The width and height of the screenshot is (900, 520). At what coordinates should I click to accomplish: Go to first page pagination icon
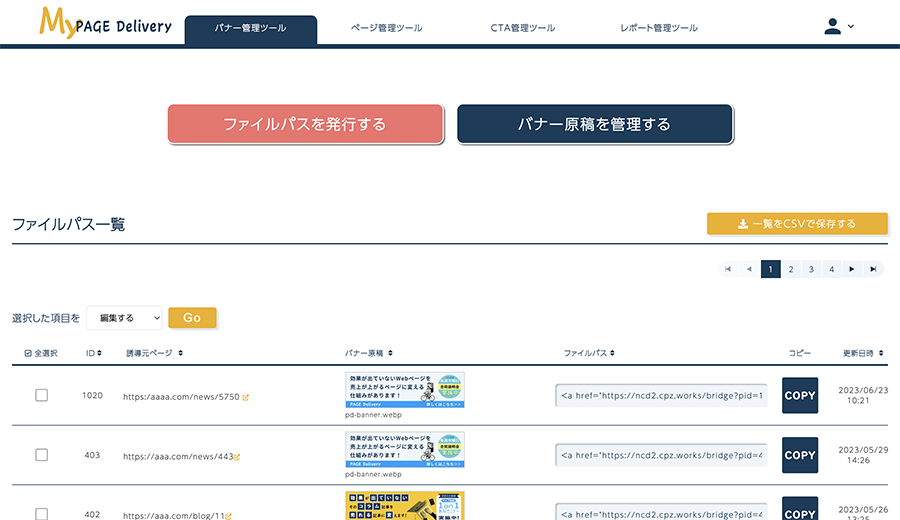coord(728,269)
